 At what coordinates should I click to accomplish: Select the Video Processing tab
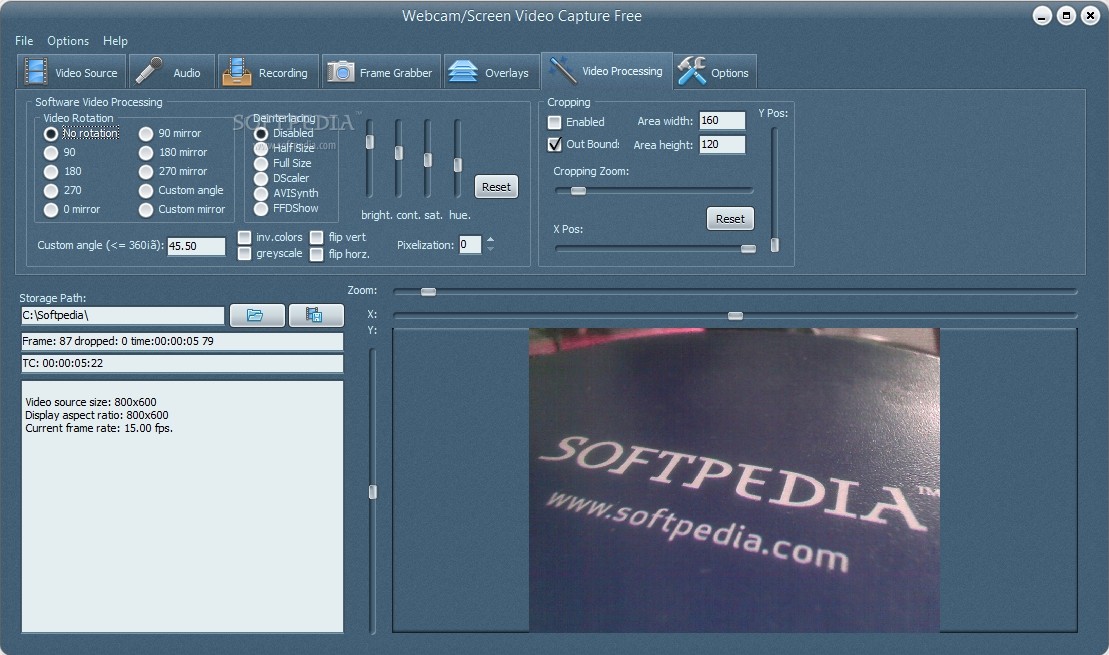(607, 71)
